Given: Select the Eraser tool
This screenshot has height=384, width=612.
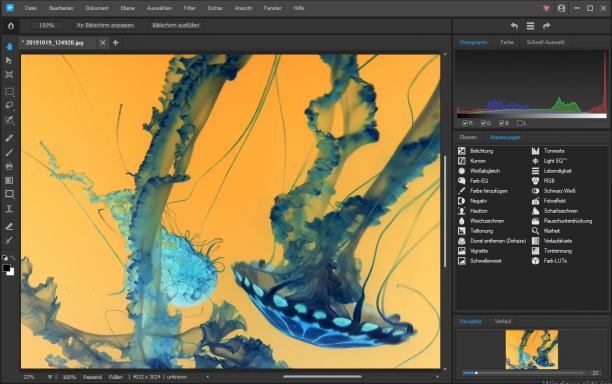Looking at the screenshot, I should click(9, 226).
